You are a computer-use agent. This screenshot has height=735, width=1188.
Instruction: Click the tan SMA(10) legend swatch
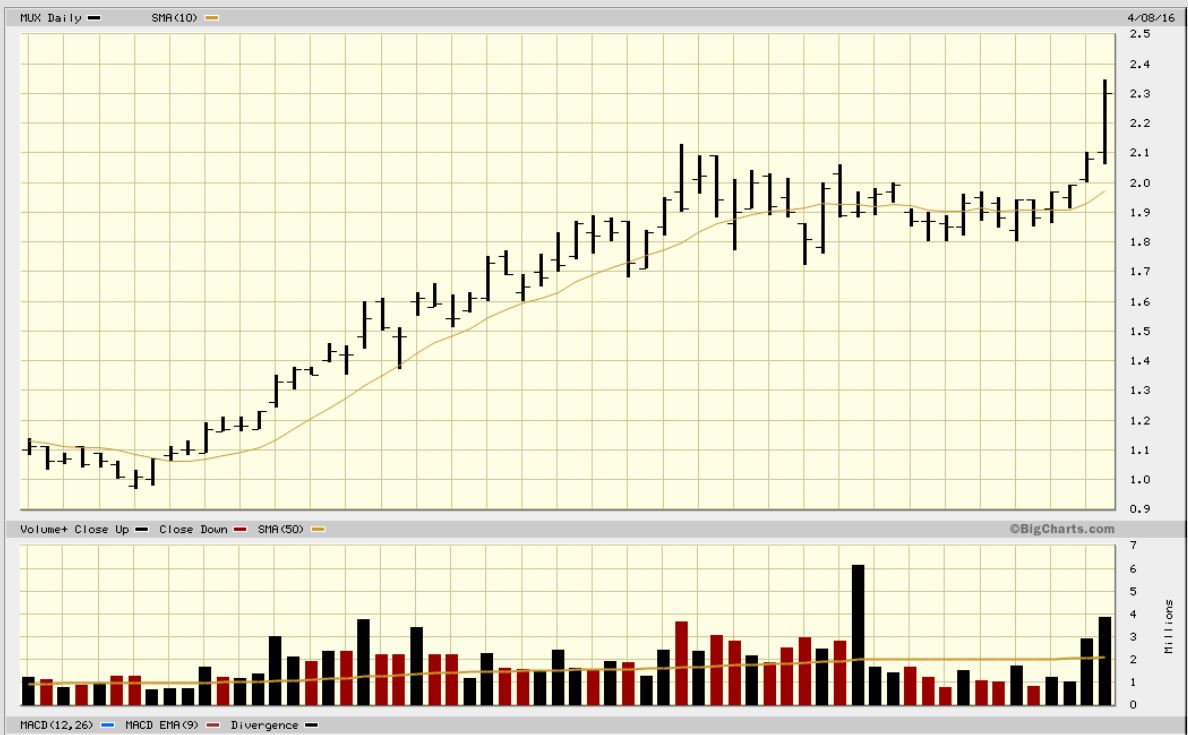coord(212,17)
